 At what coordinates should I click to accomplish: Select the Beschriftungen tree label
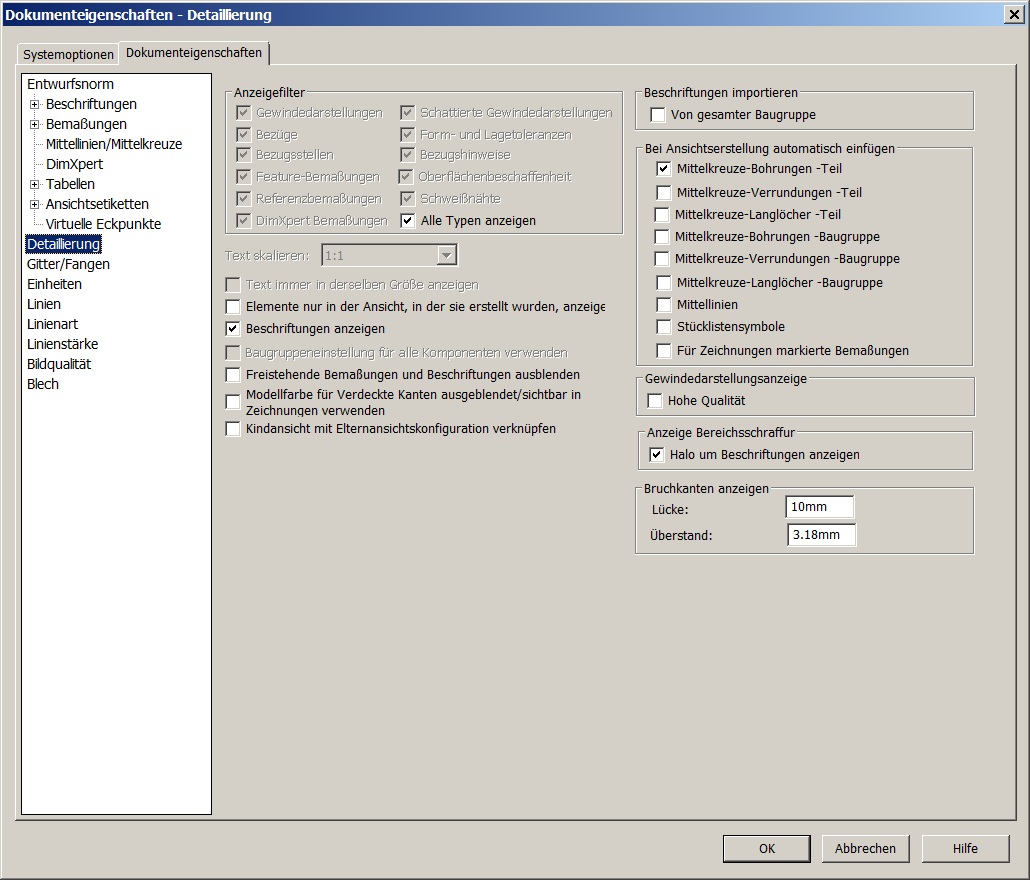click(91, 104)
